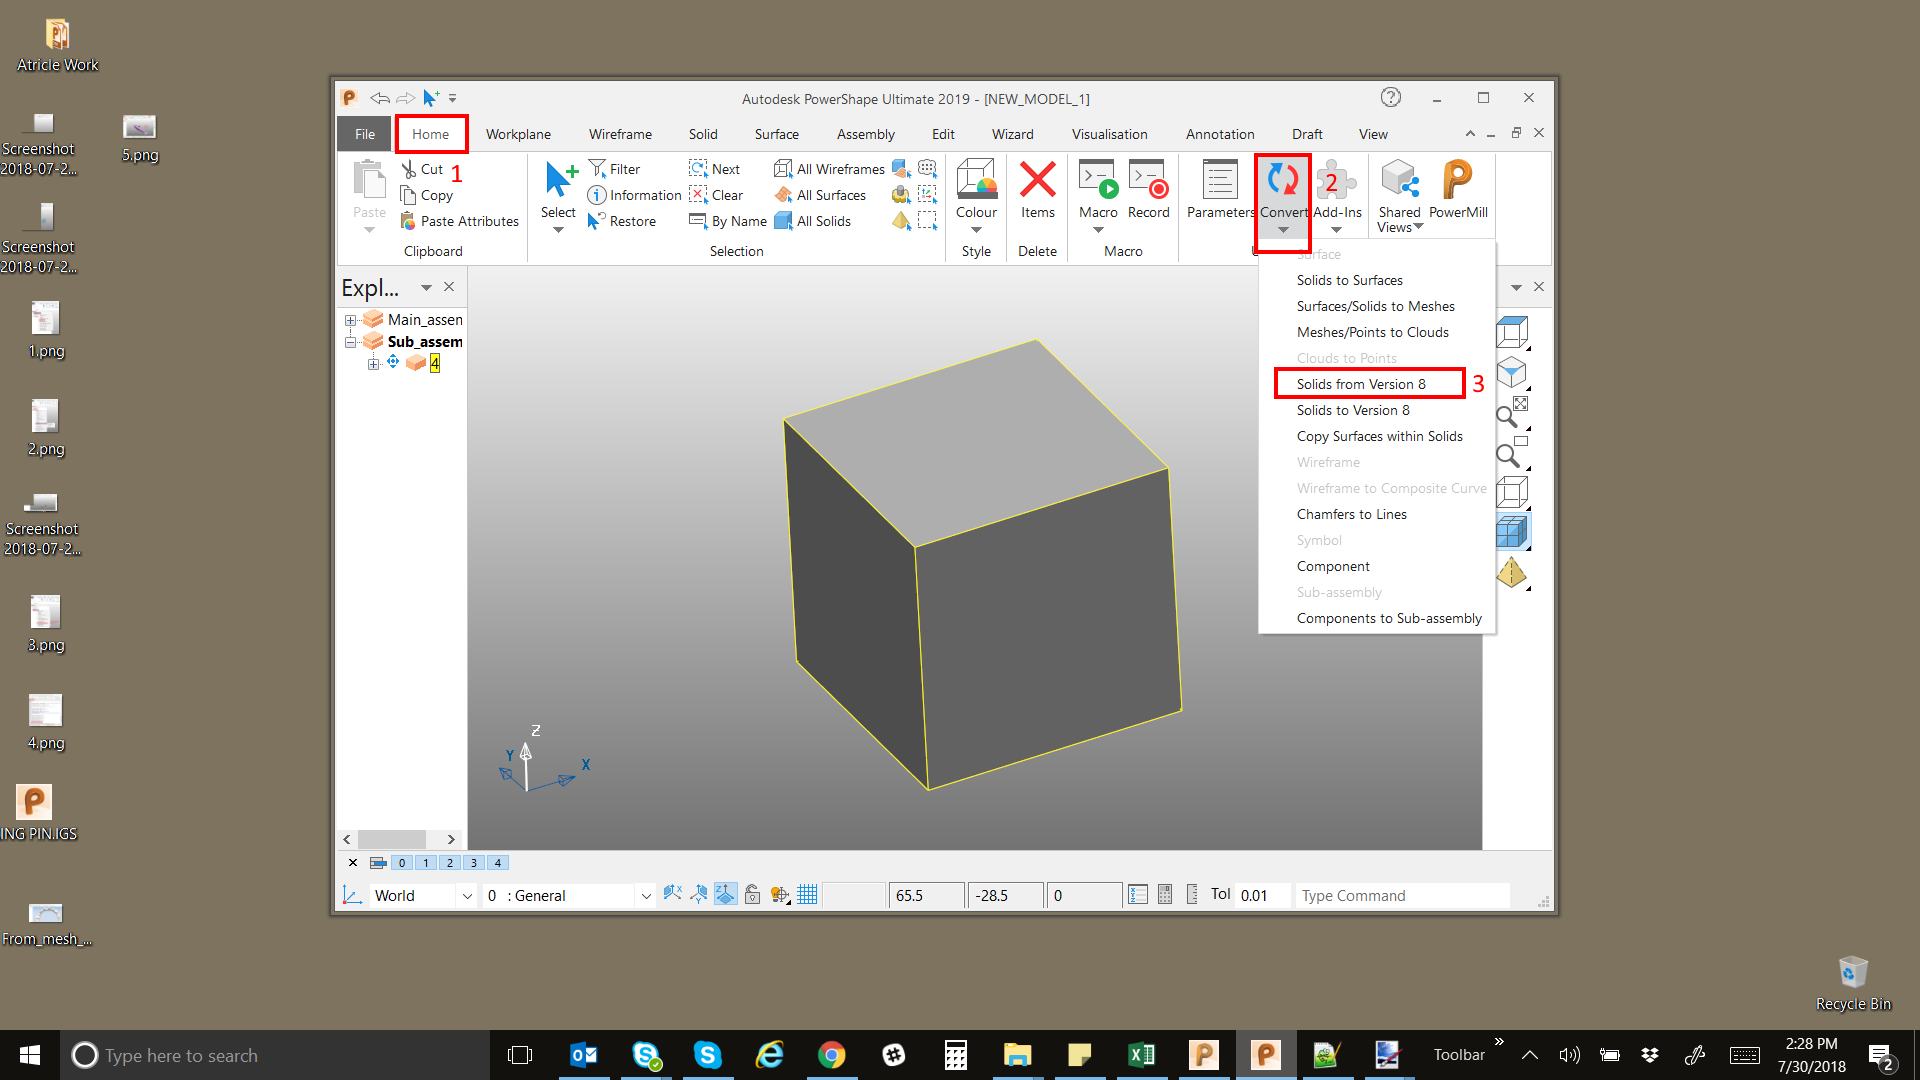1920x1080 pixels.
Task: Open the Colour style dropdown
Action: (x=976, y=229)
